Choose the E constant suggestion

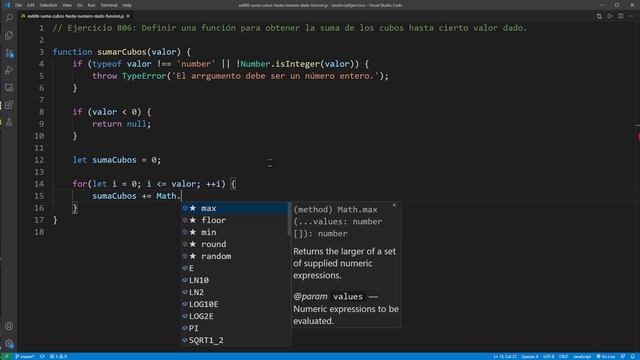point(235,268)
